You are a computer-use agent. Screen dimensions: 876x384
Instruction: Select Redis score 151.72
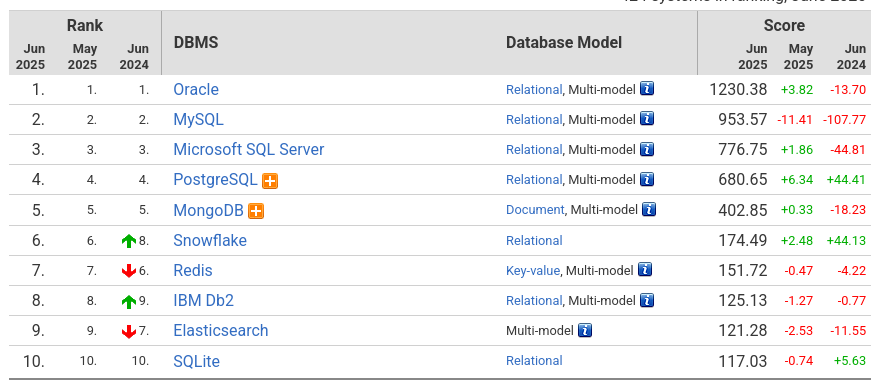click(742, 271)
